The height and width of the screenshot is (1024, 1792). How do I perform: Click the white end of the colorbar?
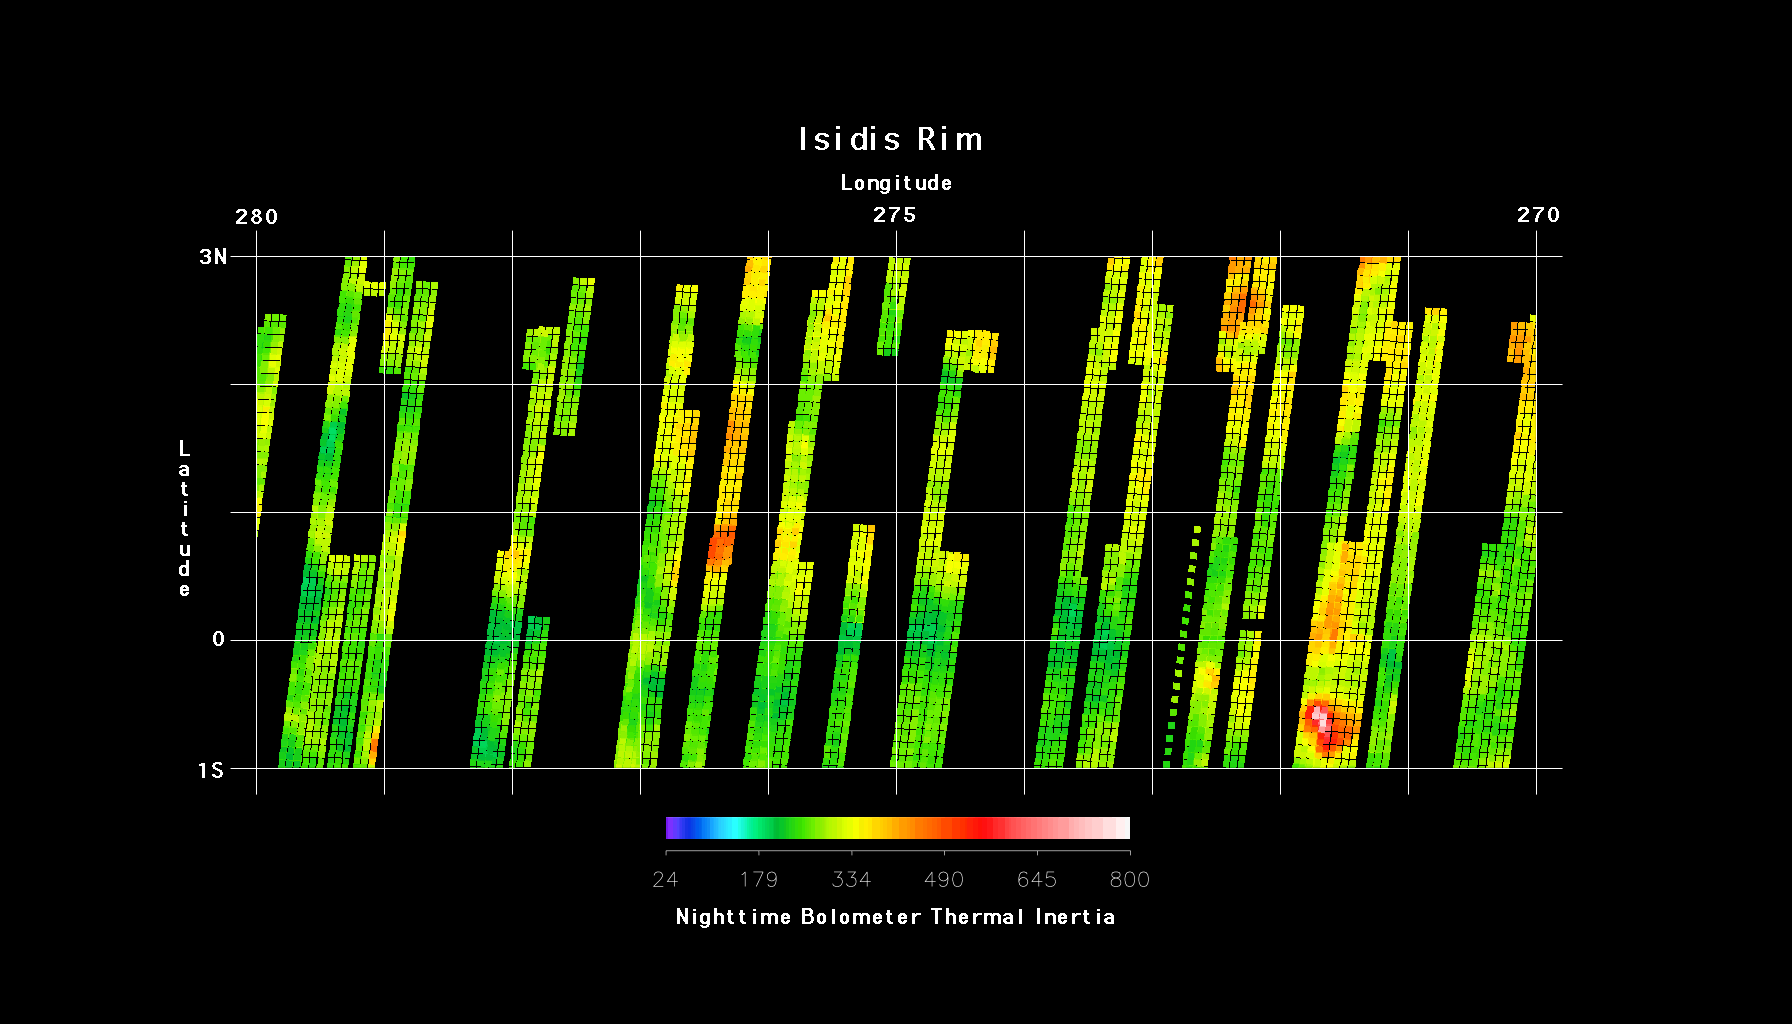pyautogui.click(x=1123, y=828)
